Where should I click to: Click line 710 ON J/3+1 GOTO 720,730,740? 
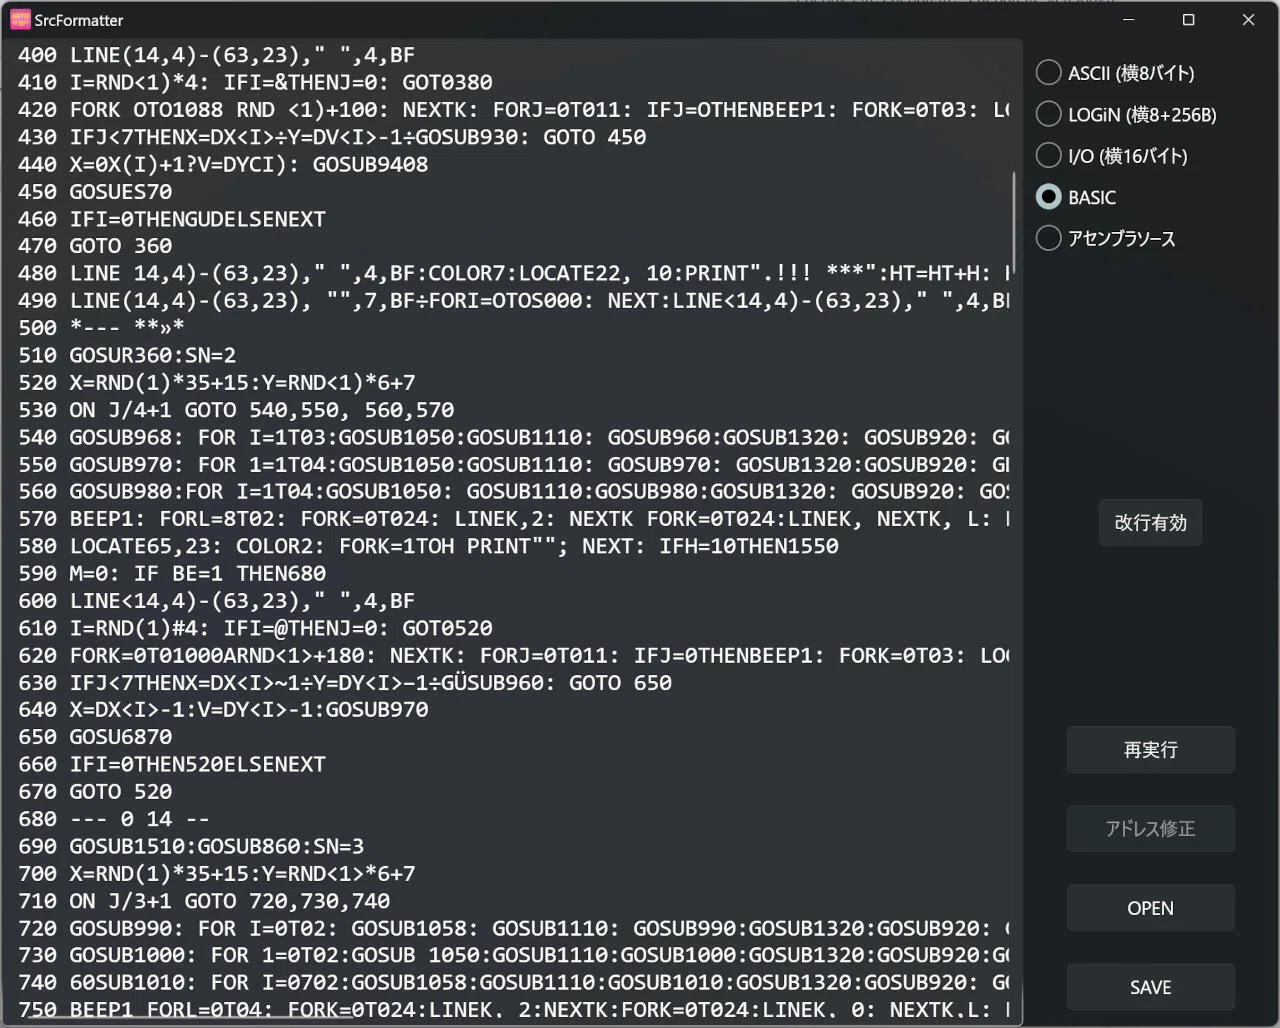pyautogui.click(x=204, y=901)
